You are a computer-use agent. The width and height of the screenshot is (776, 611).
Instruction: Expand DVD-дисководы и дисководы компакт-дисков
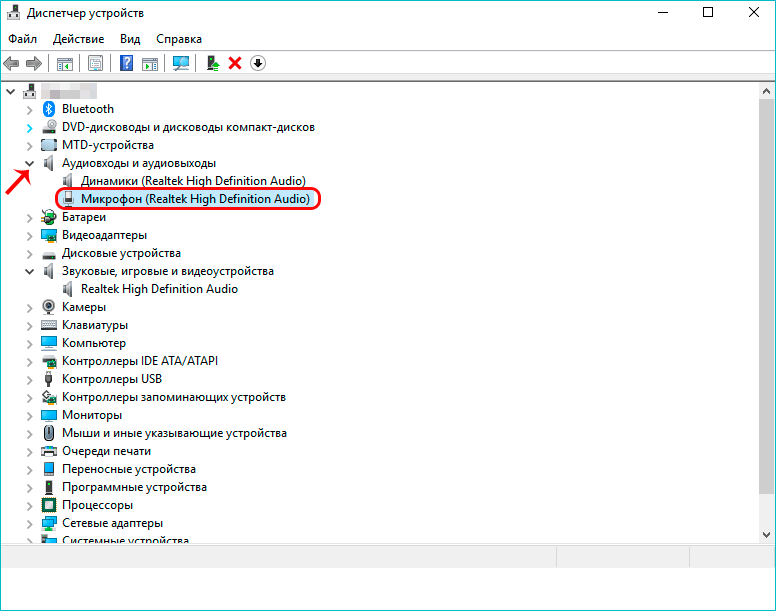click(x=29, y=128)
